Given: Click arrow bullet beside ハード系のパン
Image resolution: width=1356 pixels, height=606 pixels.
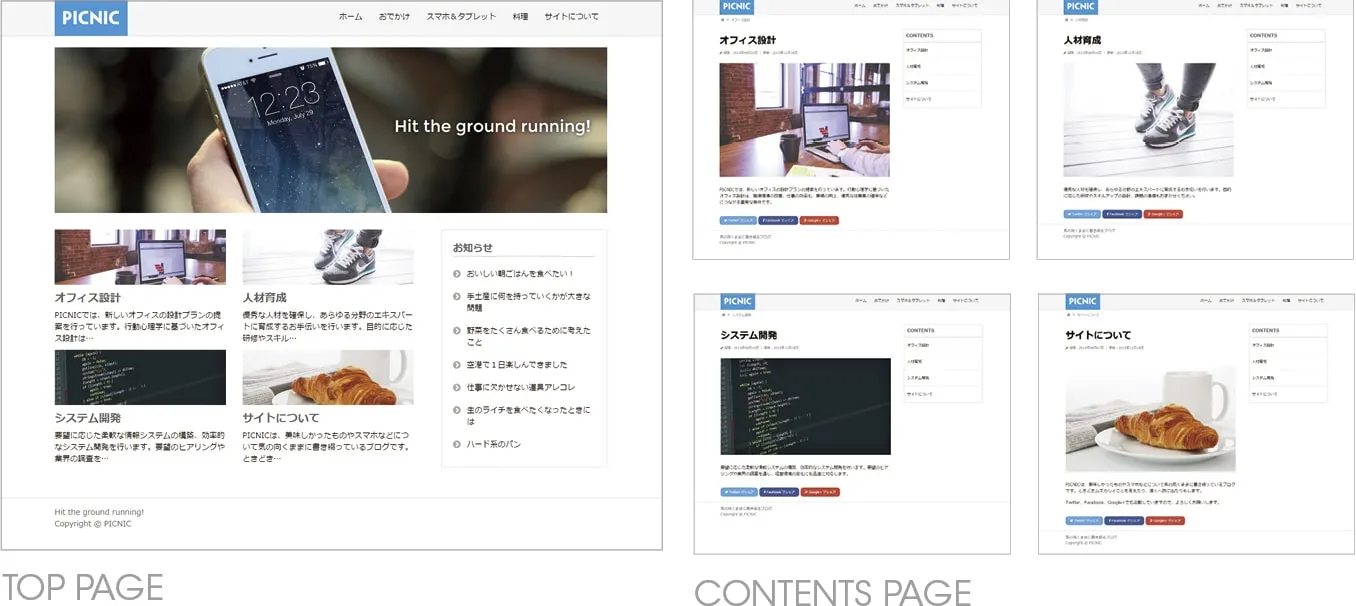Looking at the screenshot, I should click(x=457, y=444).
